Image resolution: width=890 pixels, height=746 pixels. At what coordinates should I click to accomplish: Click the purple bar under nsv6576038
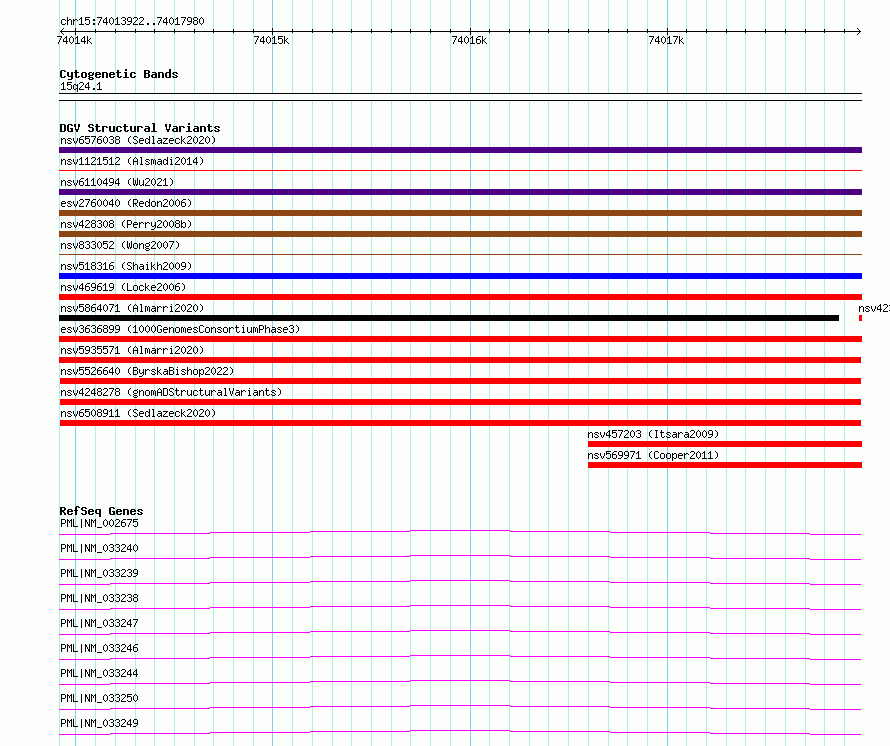coord(460,150)
